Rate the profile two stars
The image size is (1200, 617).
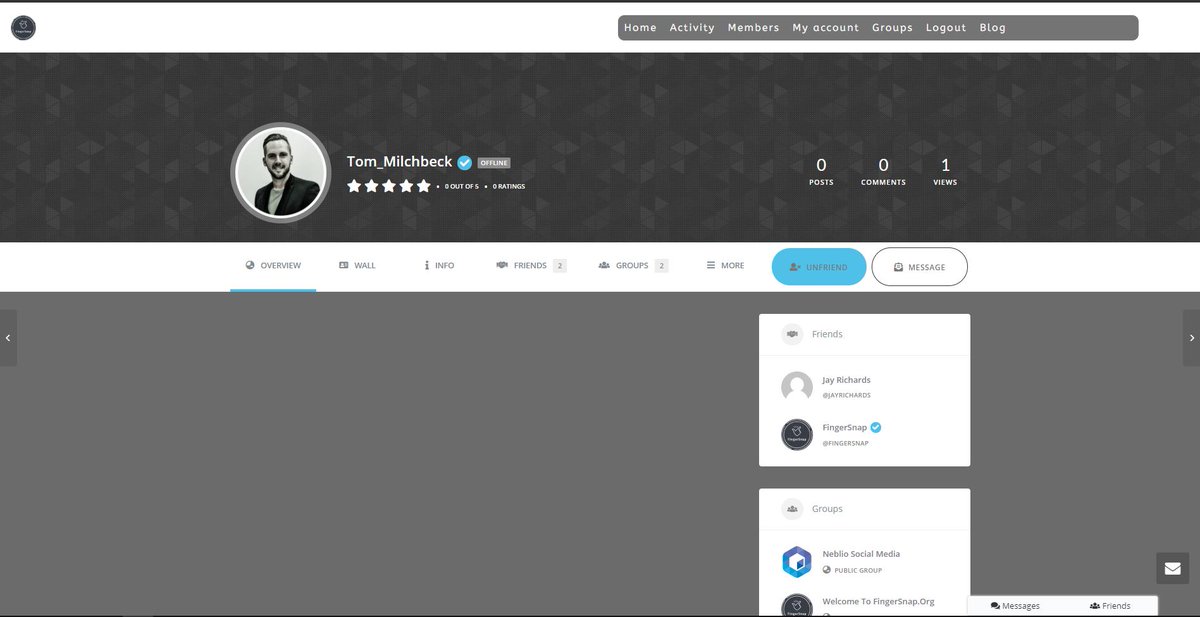[371, 186]
